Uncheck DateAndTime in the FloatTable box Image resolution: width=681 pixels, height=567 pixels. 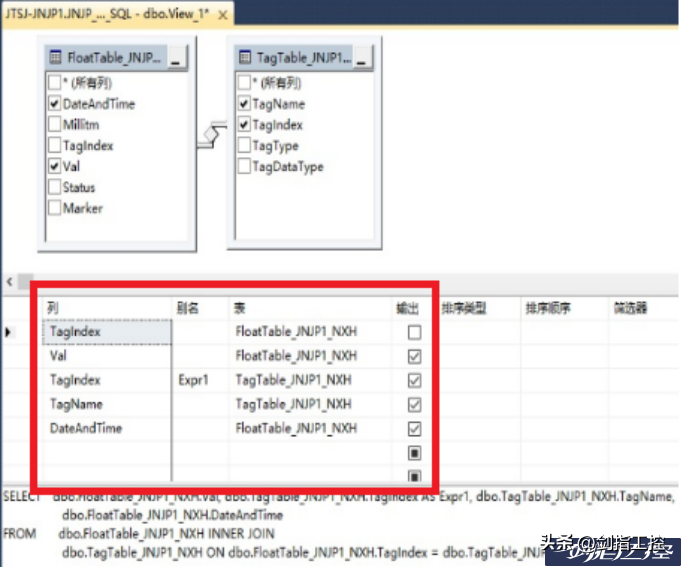tap(54, 104)
